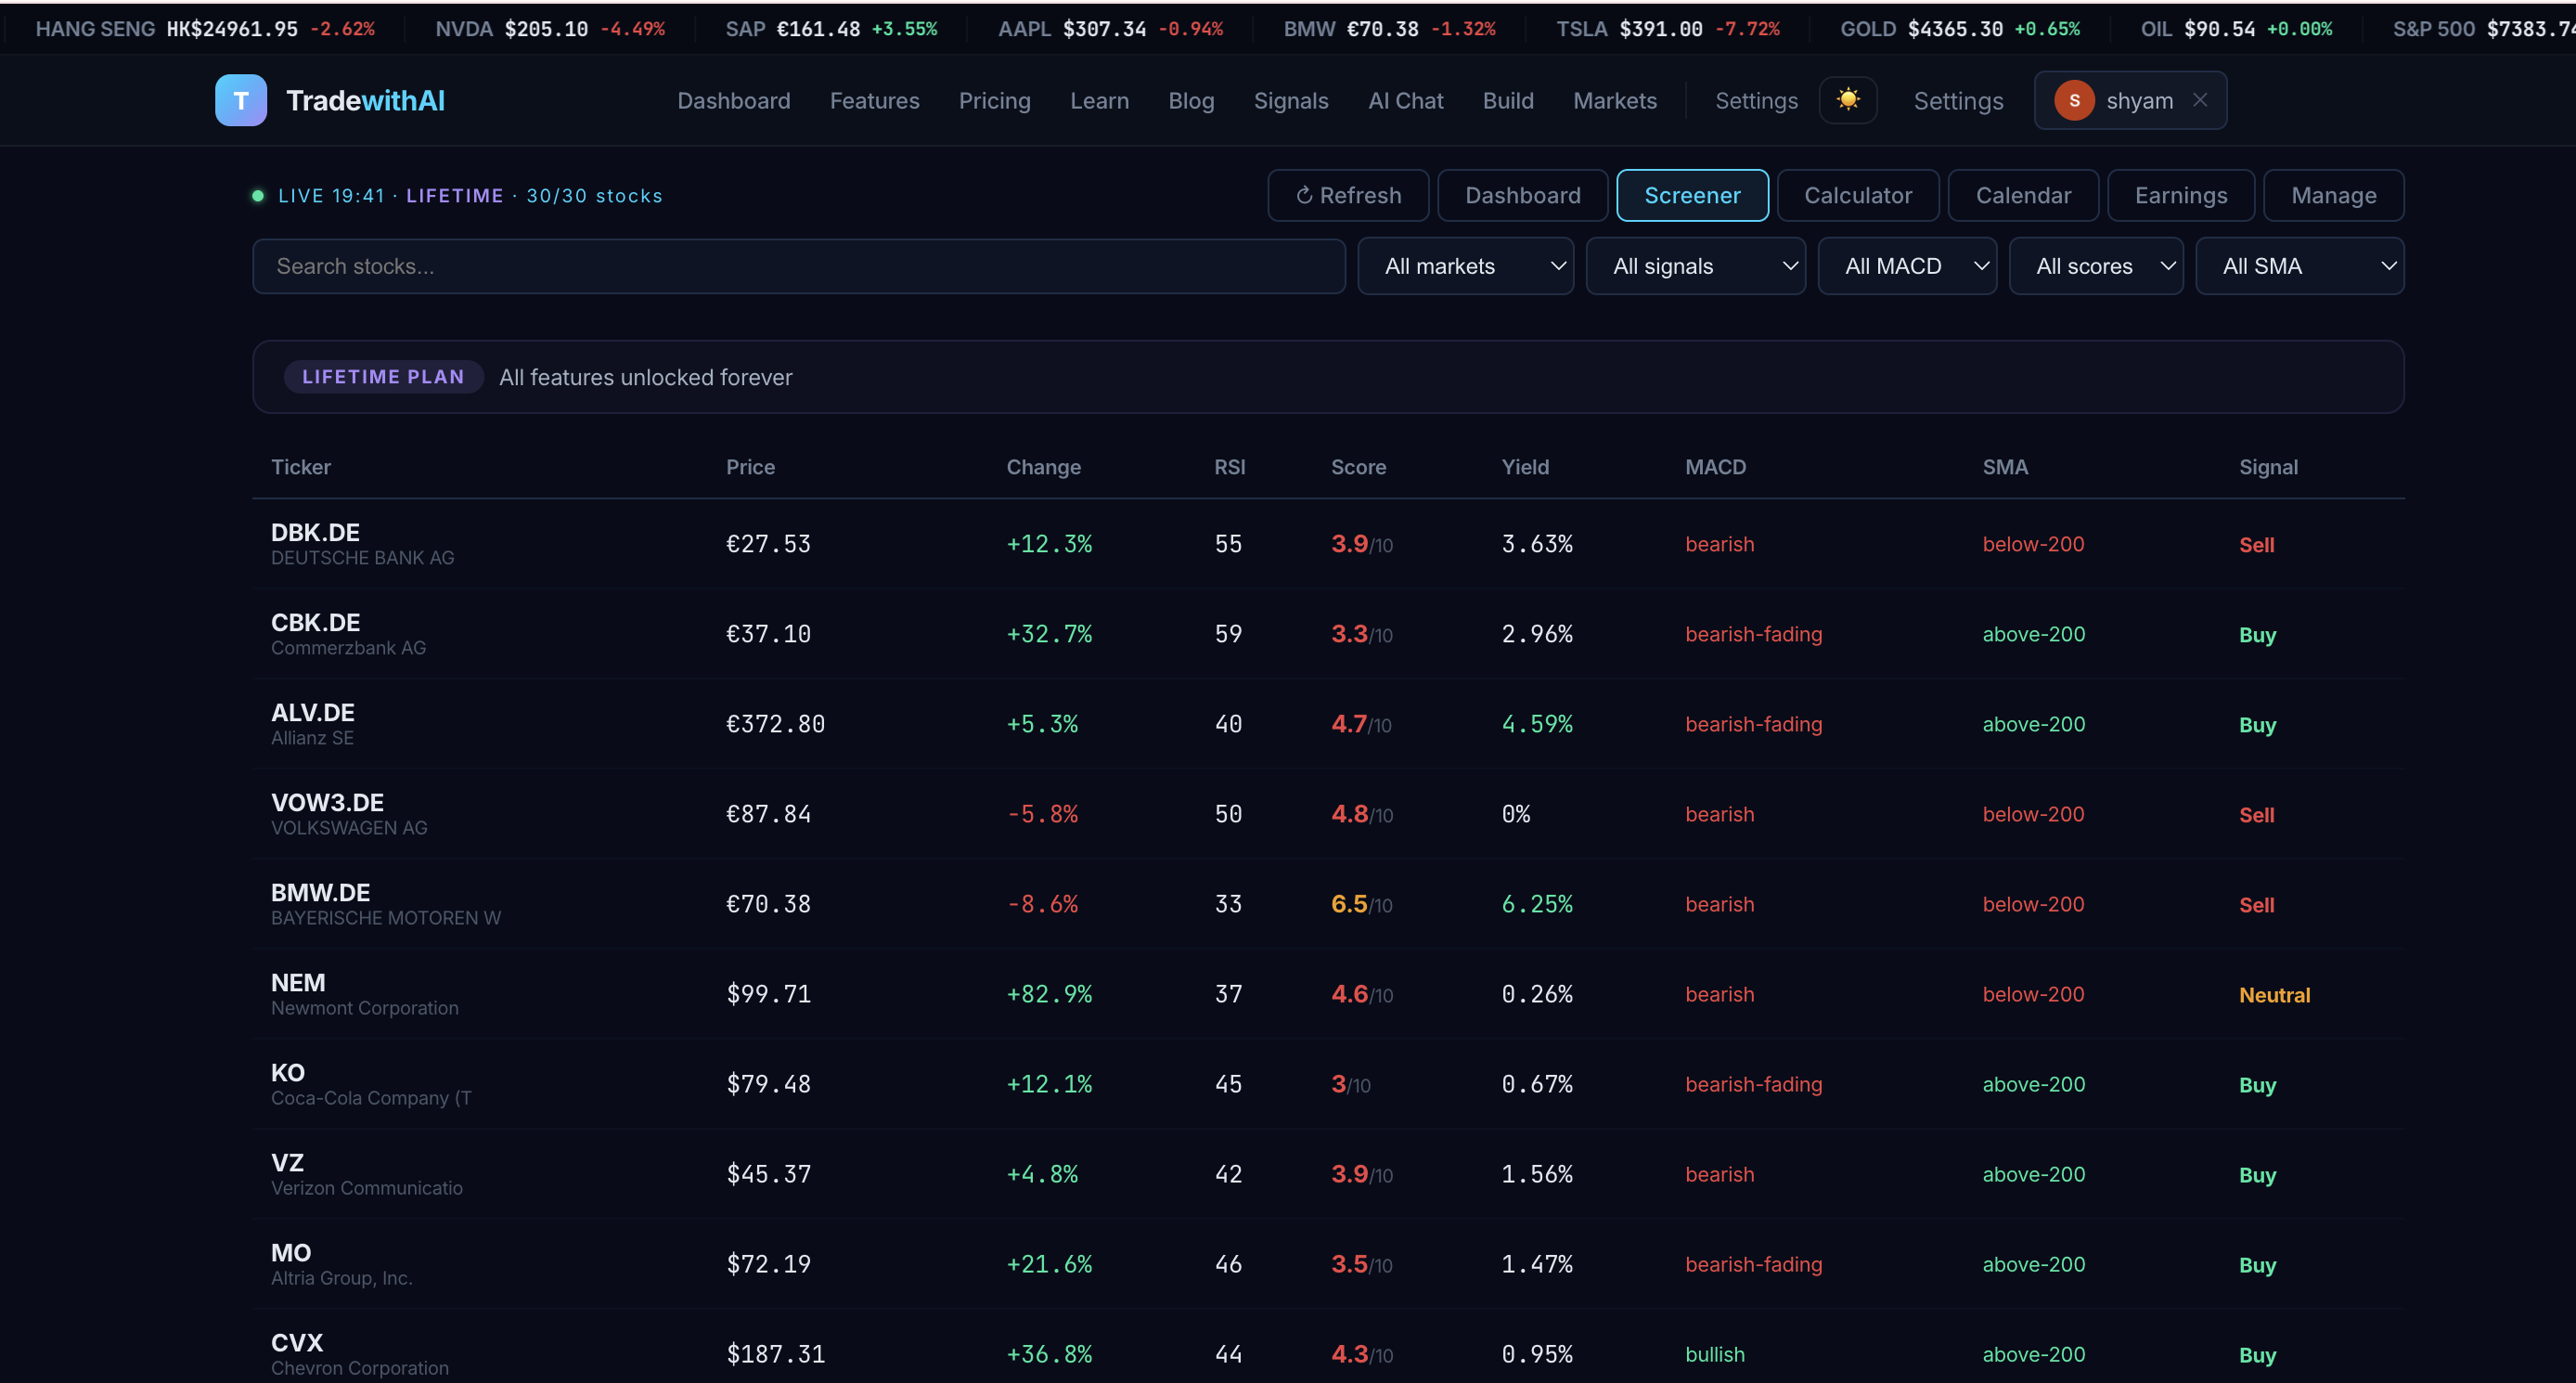
Task: Select MO Altria Group ticker
Action: pos(291,1252)
